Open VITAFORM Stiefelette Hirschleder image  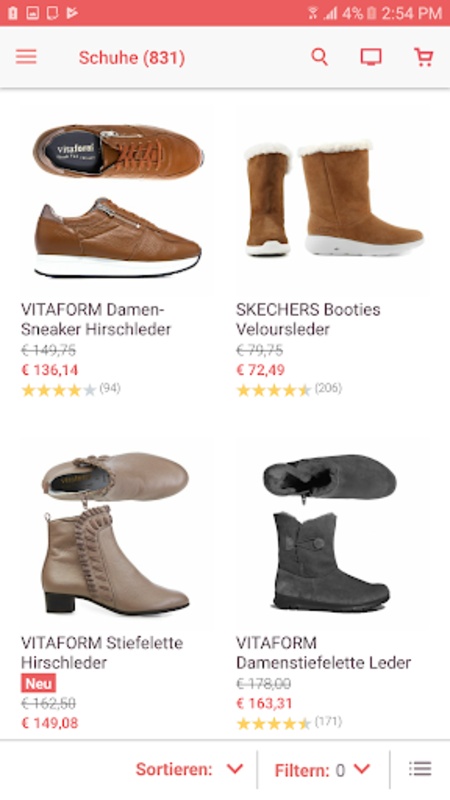pos(116,532)
